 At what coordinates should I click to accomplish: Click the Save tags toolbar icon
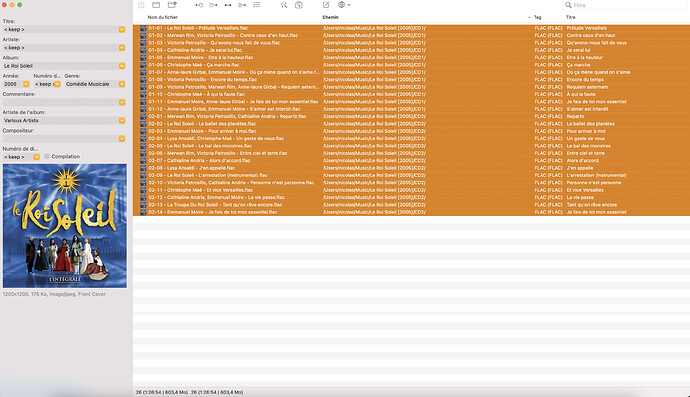141,5
